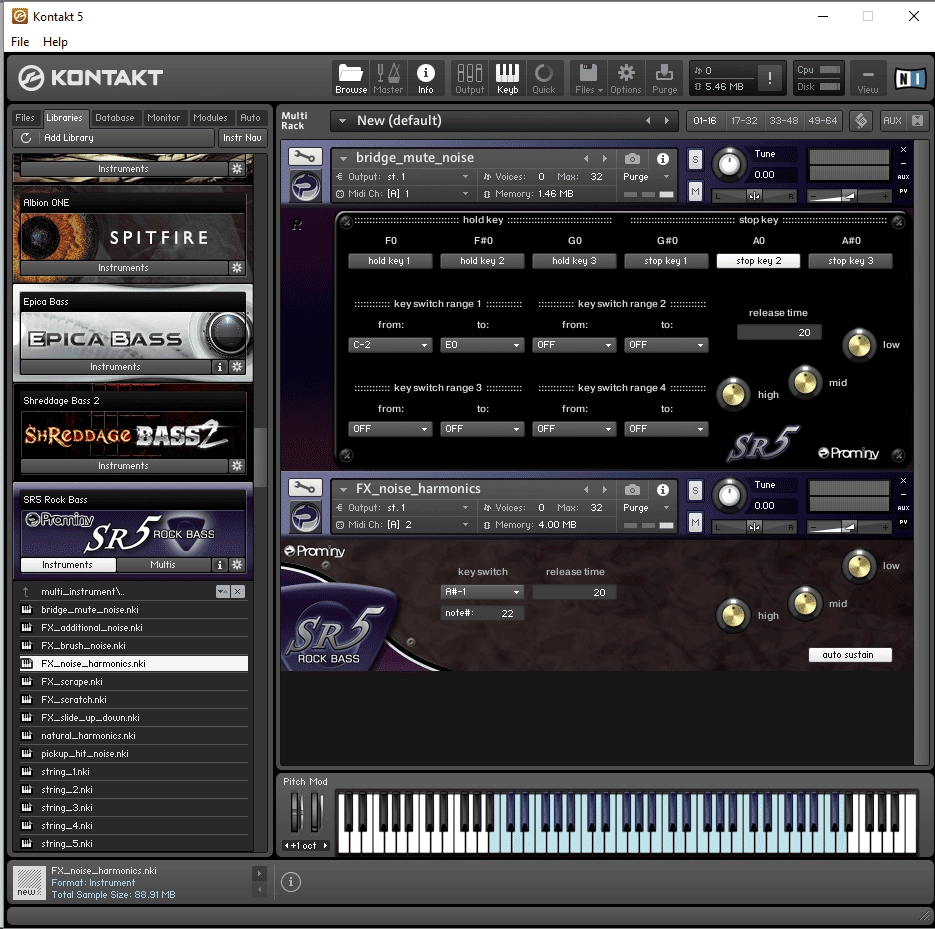Toggle the Keyb on-screen keyboard icon

(x=507, y=78)
